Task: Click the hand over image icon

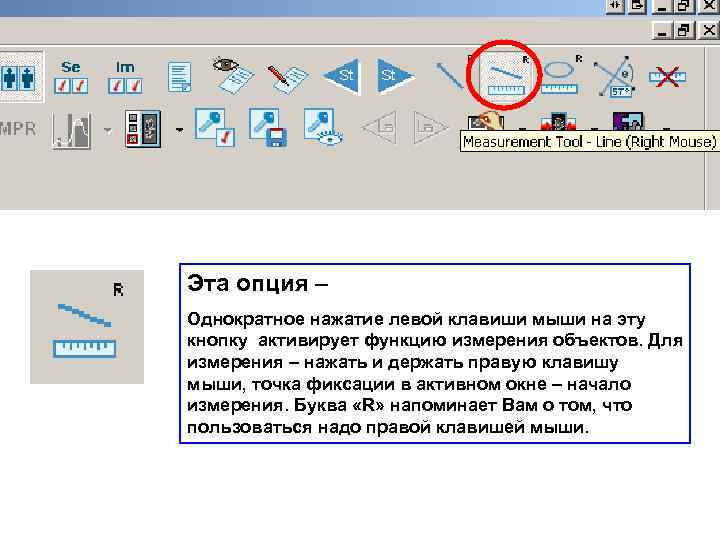Action: 486,122
